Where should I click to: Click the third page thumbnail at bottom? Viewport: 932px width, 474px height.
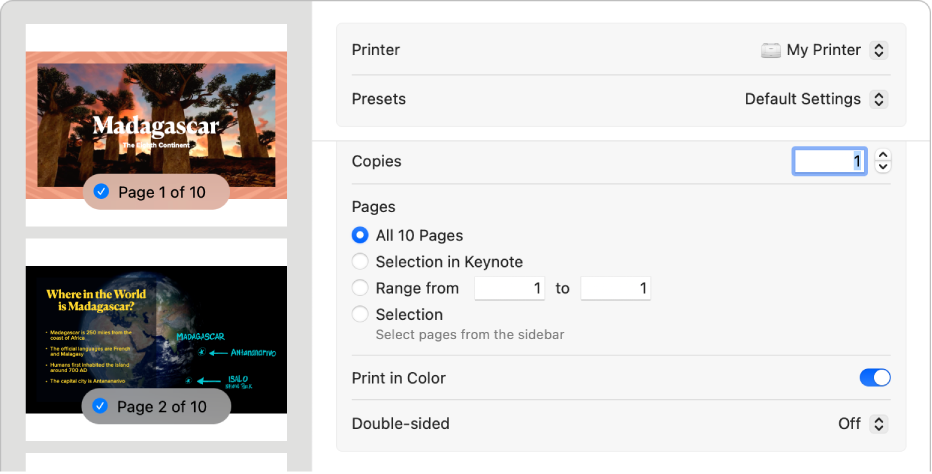tap(156, 463)
